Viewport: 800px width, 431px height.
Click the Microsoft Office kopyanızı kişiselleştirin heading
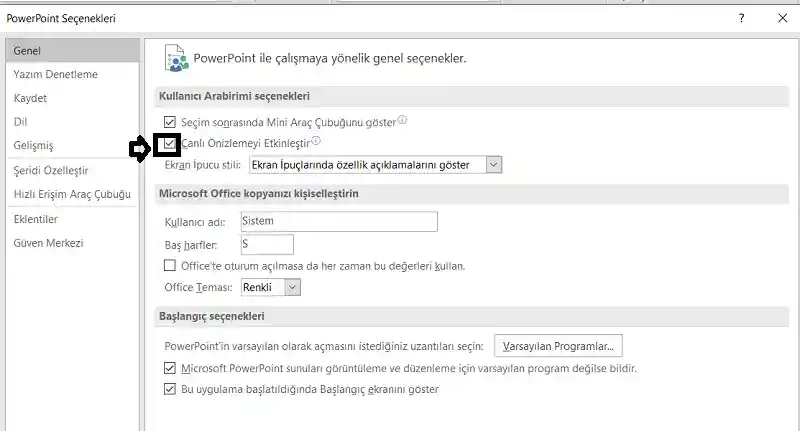[259, 193]
